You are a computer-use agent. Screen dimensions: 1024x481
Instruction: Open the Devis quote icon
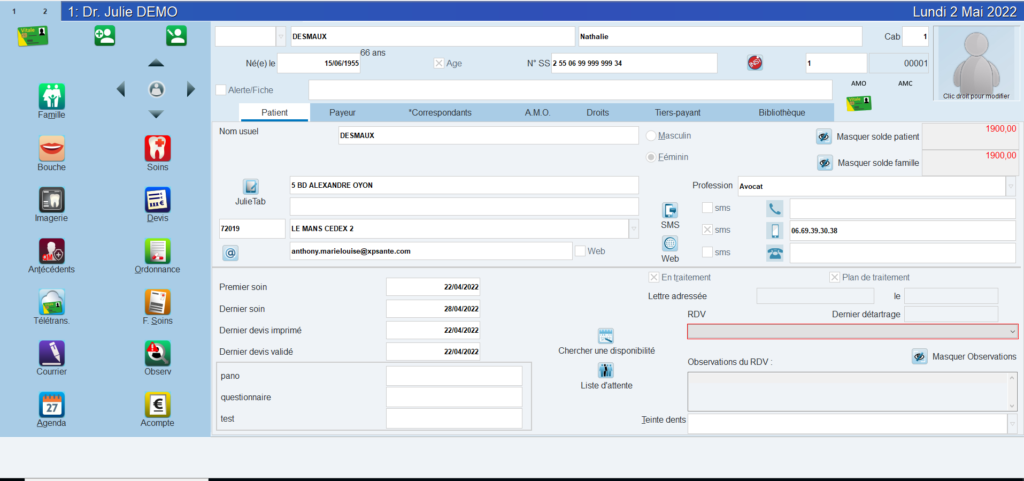(x=157, y=199)
